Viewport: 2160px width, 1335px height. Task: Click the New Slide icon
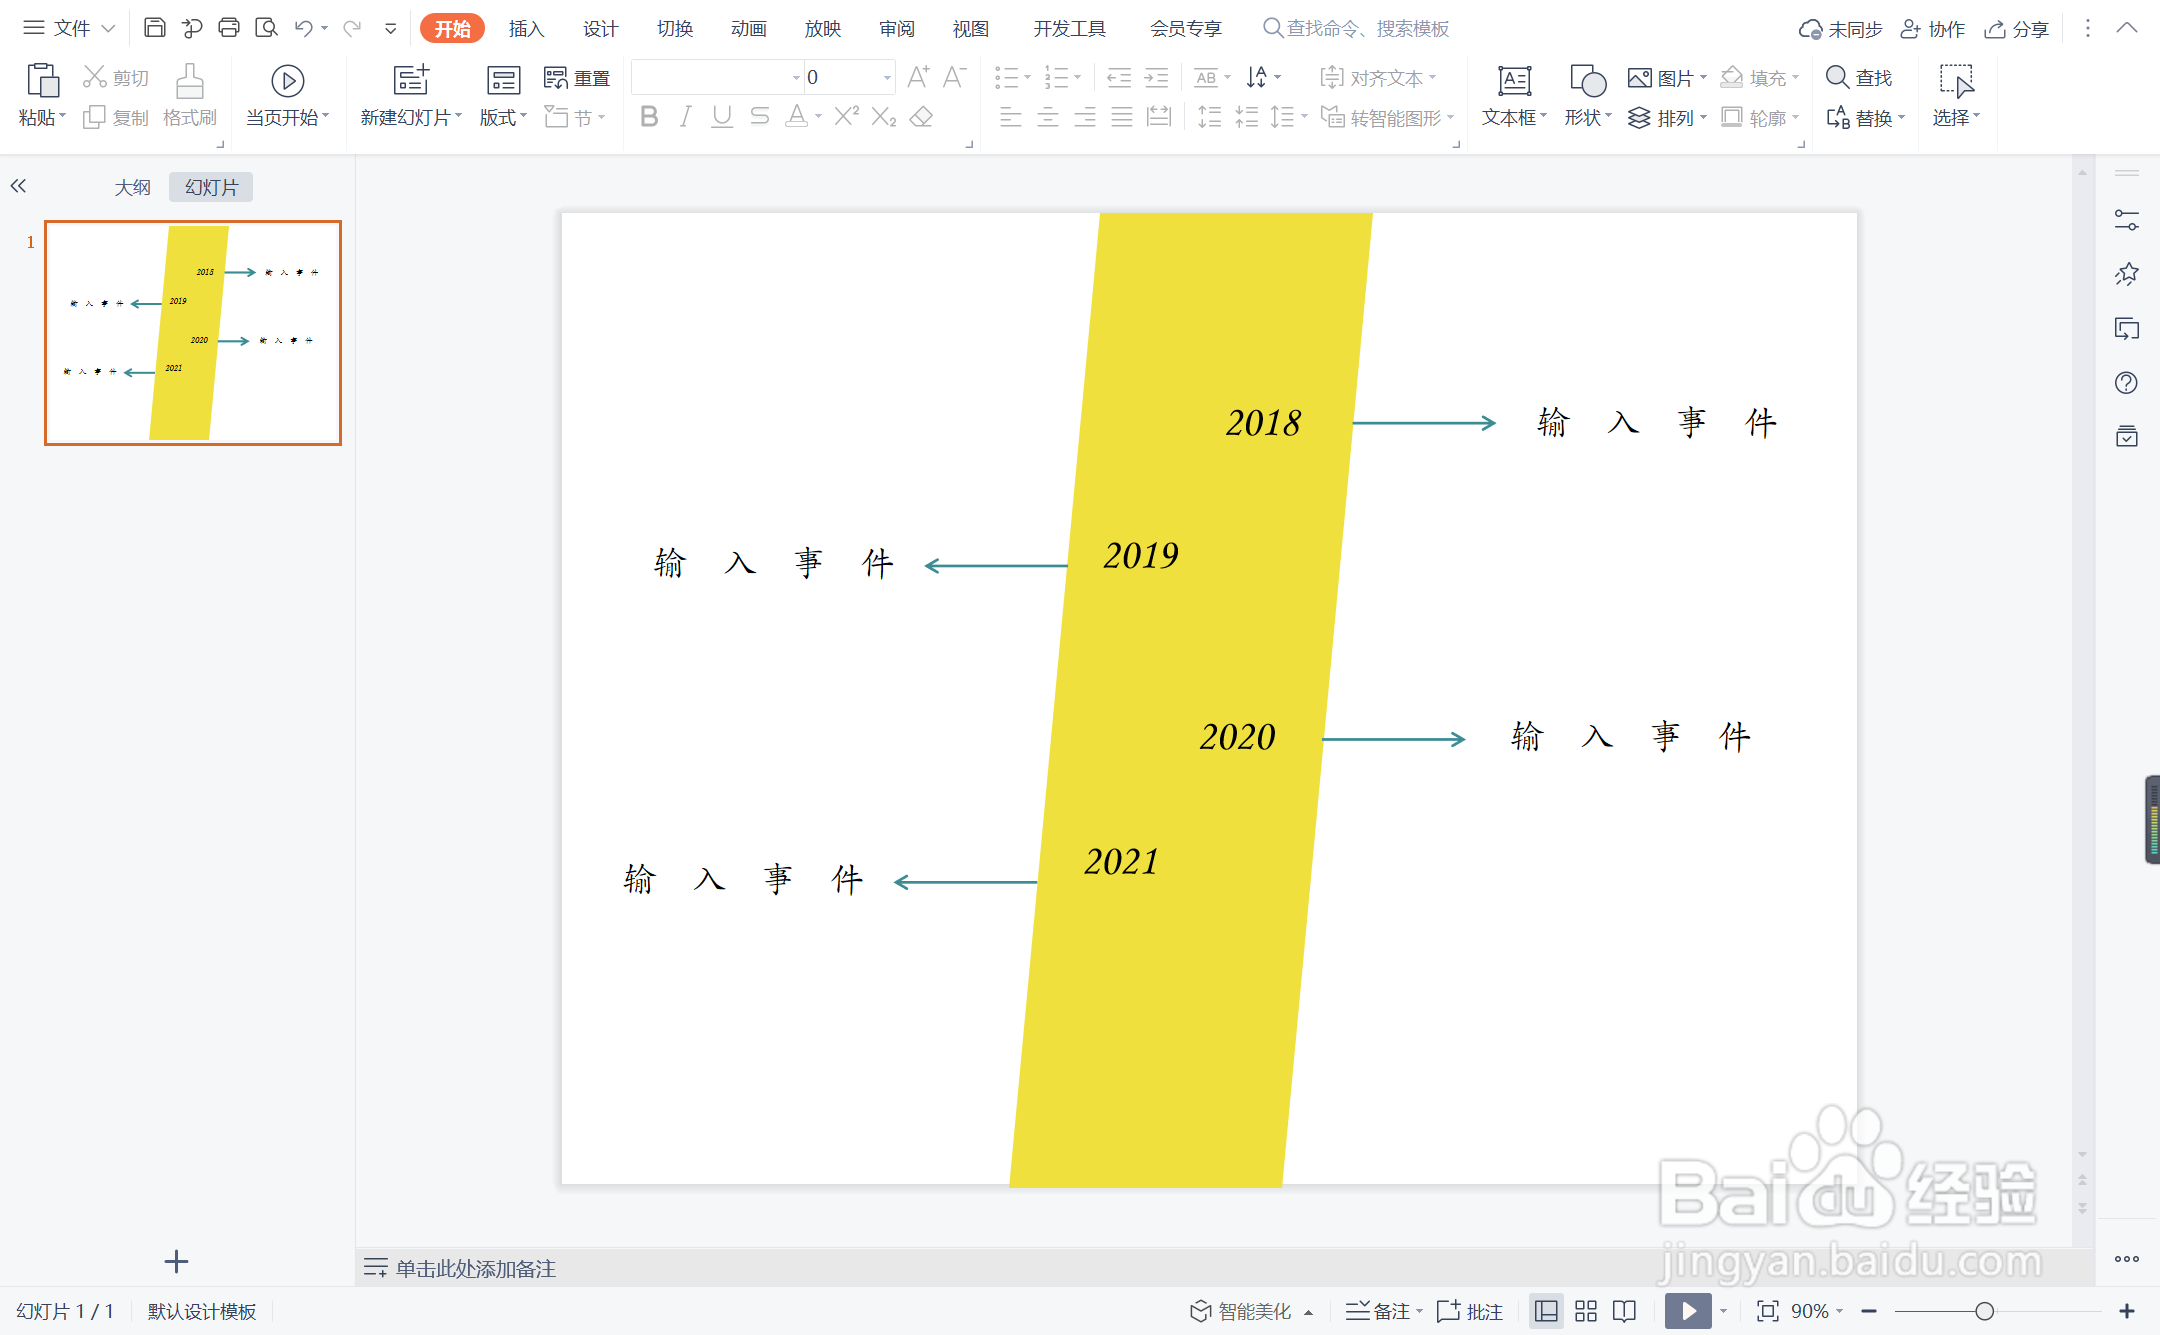point(410,81)
